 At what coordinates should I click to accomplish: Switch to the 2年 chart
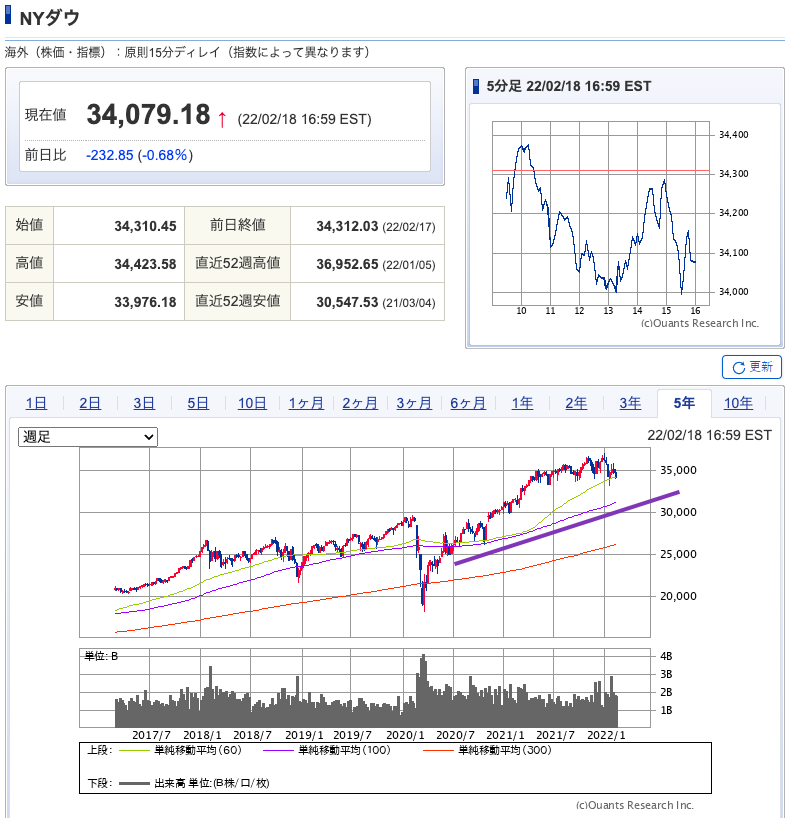576,403
